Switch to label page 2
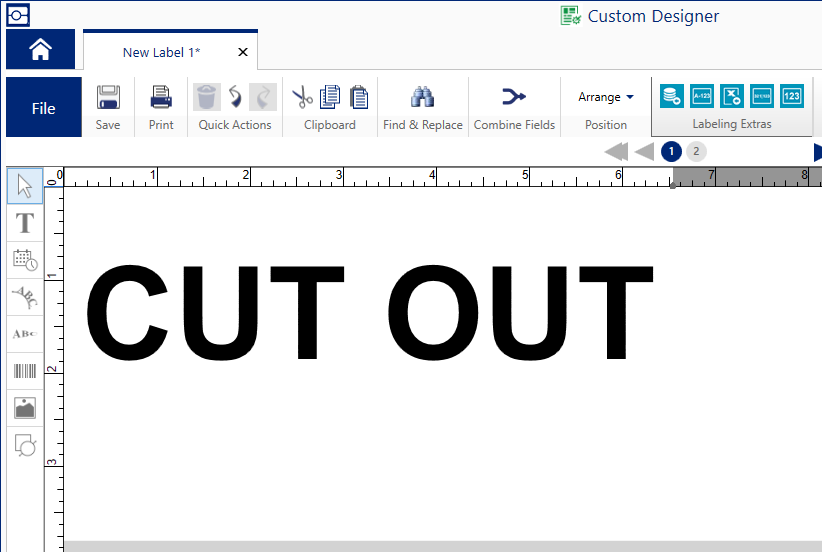 [x=696, y=151]
